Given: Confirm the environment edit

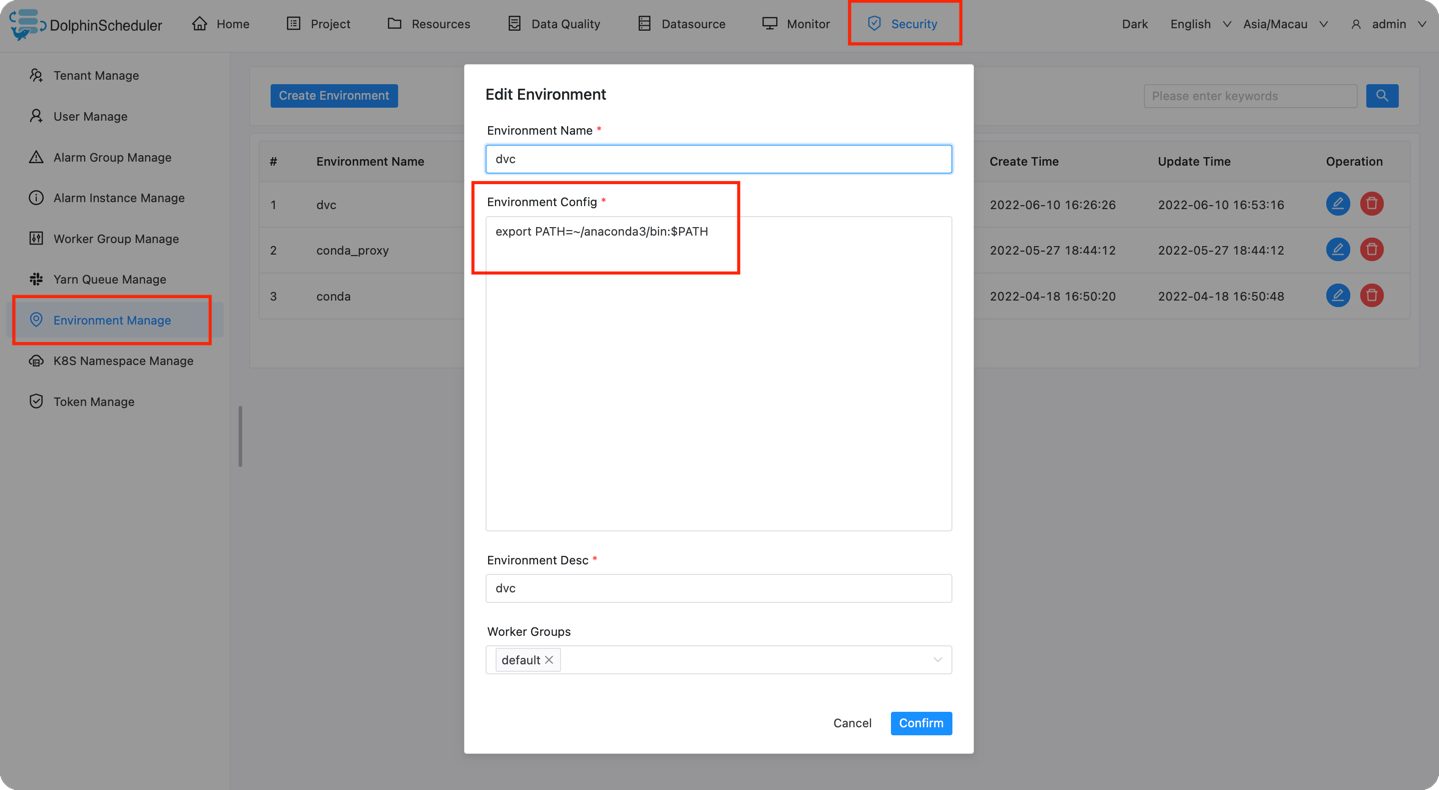Looking at the screenshot, I should tap(921, 723).
